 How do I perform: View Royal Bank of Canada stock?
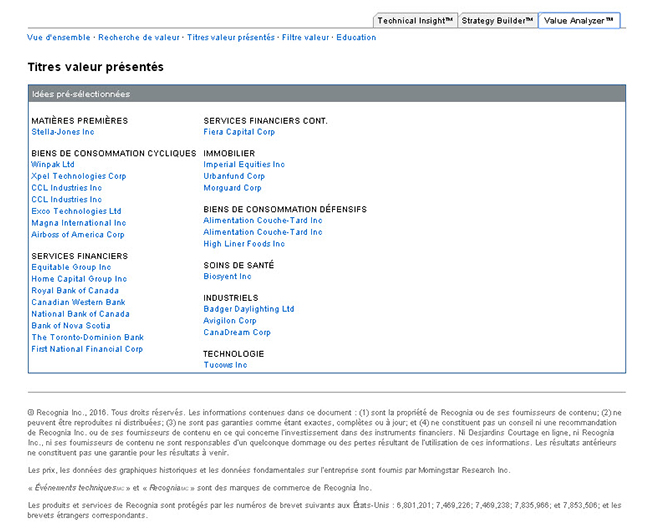pyautogui.click(x=75, y=291)
